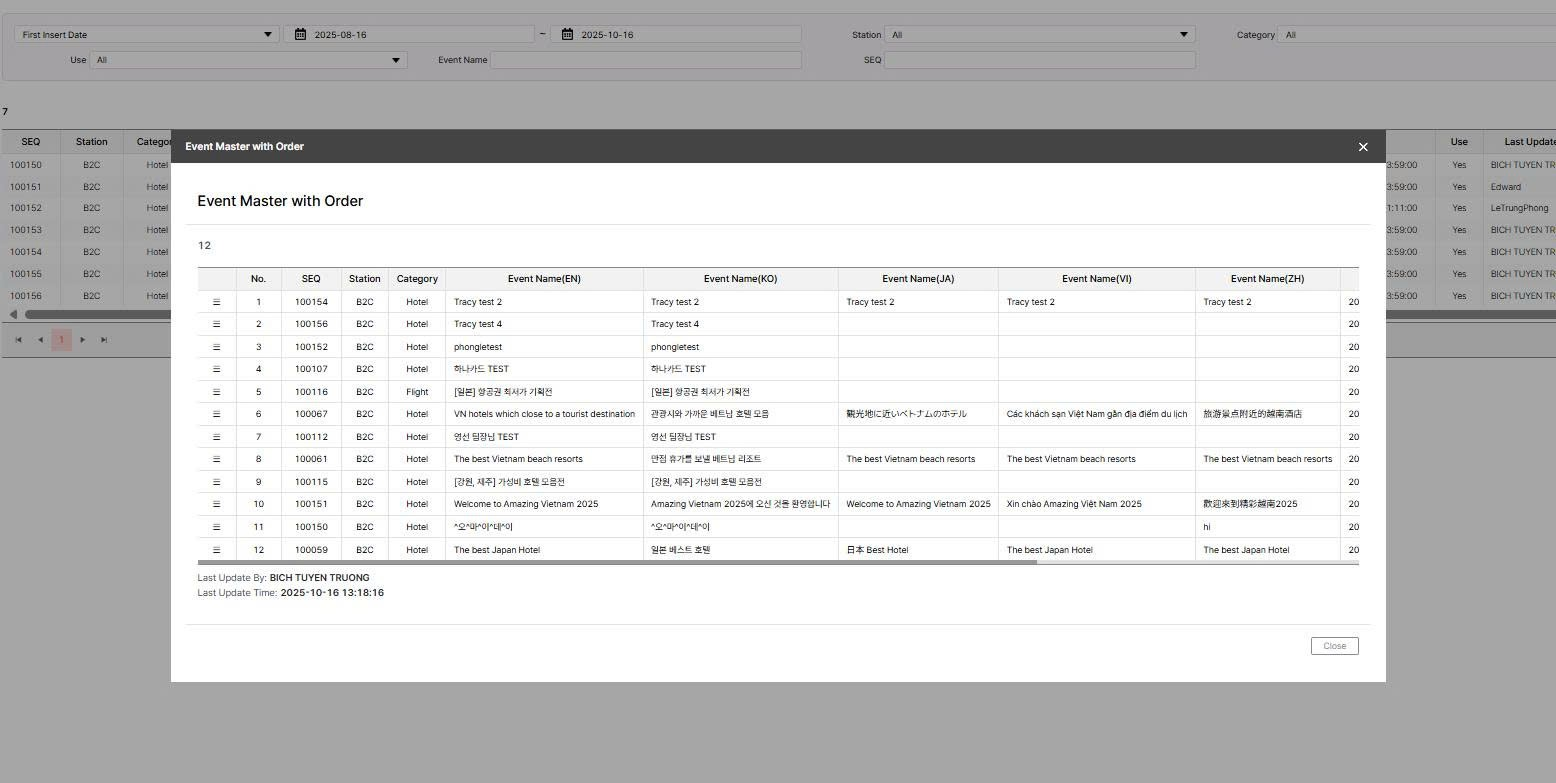The height and width of the screenshot is (783, 1556).
Task: Click drag handle icon for row 1
Action: click(x=216, y=302)
